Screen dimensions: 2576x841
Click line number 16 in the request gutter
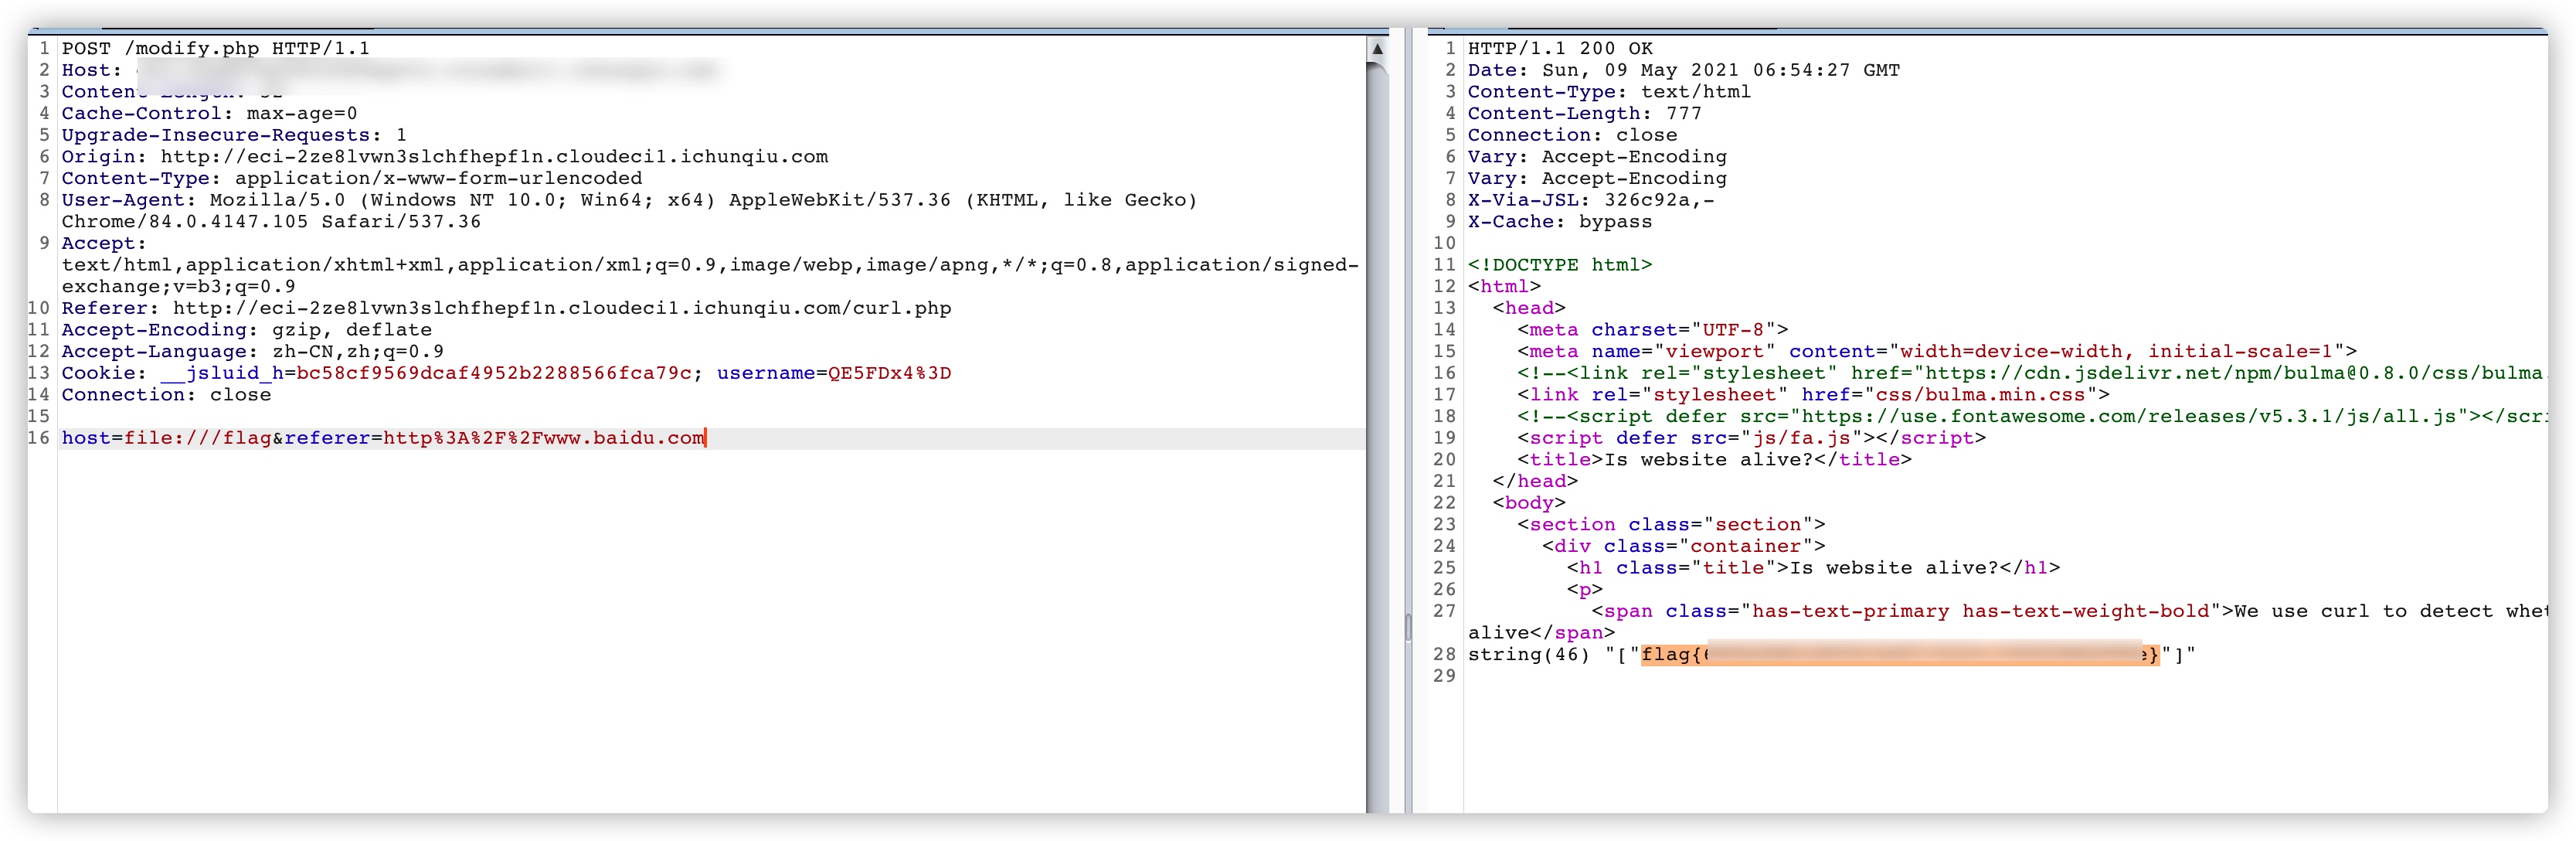coord(39,438)
